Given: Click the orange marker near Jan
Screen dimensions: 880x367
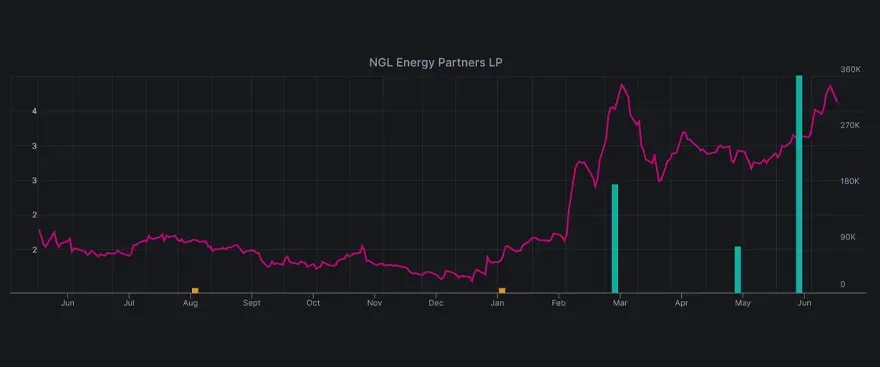Looking at the screenshot, I should coord(502,290).
